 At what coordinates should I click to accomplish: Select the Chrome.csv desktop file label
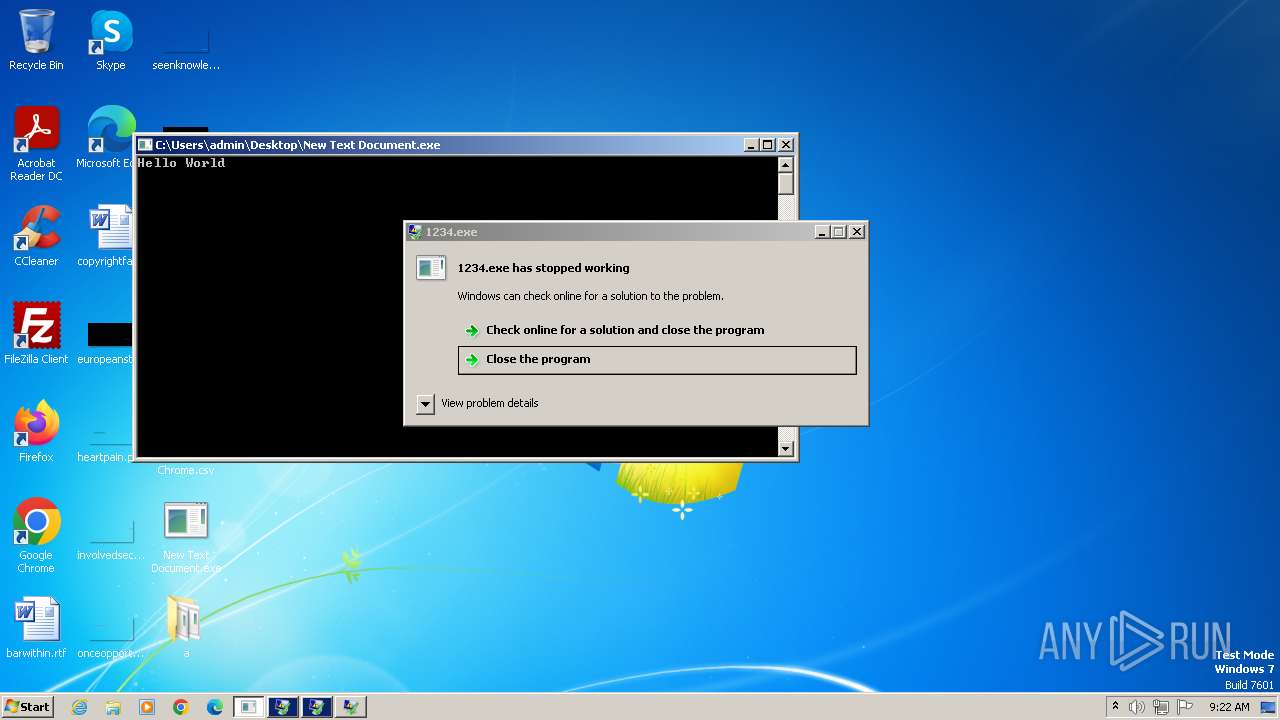(x=185, y=470)
